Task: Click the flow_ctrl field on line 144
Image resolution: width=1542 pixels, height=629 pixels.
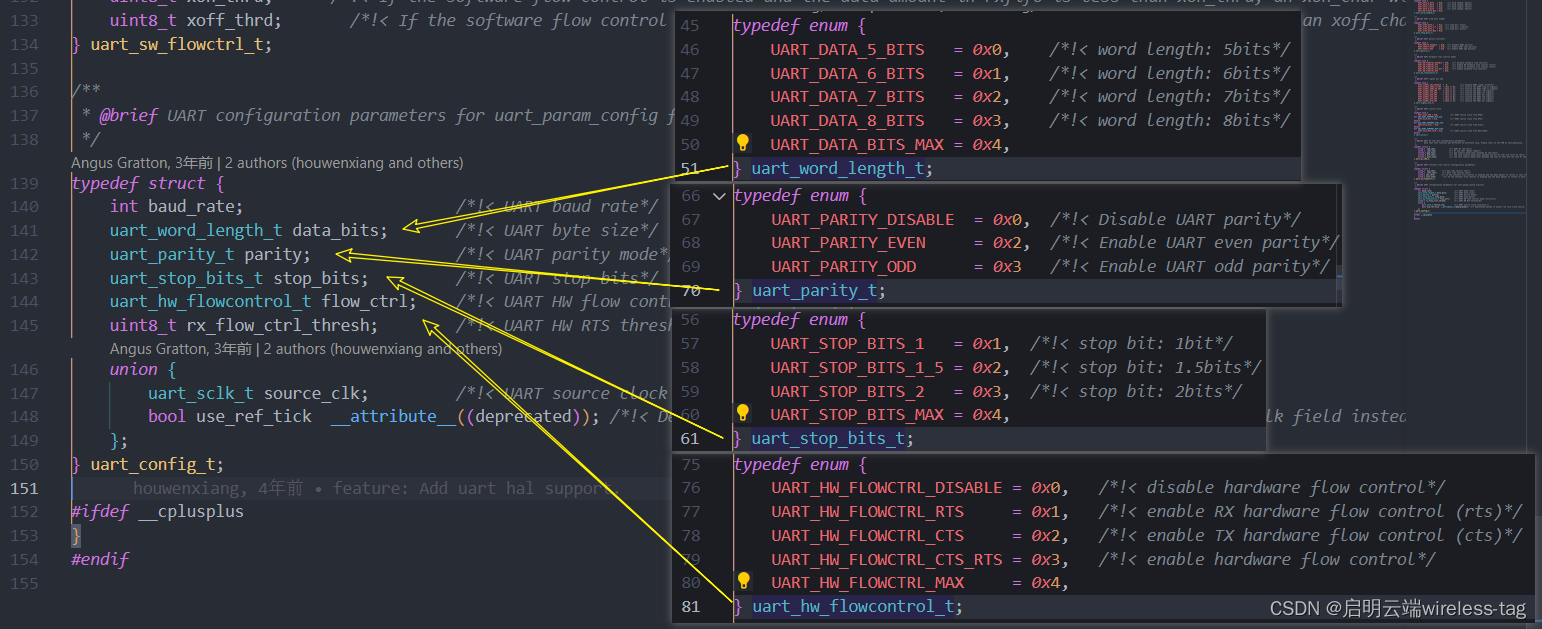Action: tap(364, 301)
